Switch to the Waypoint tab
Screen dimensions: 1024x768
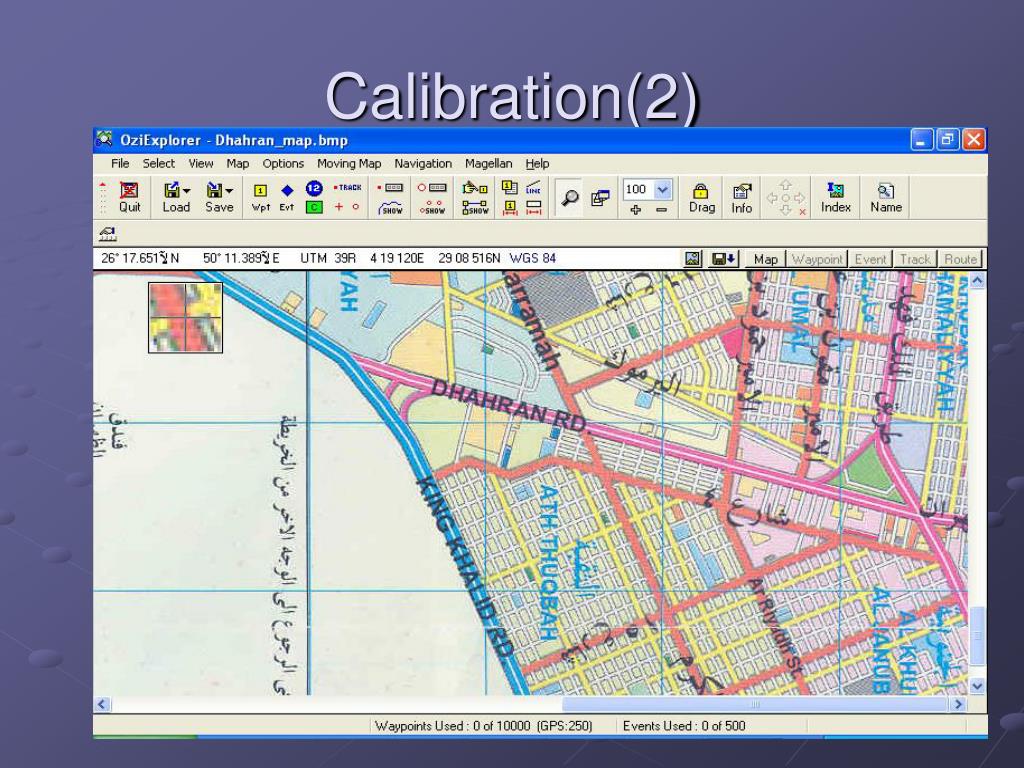coord(817,259)
